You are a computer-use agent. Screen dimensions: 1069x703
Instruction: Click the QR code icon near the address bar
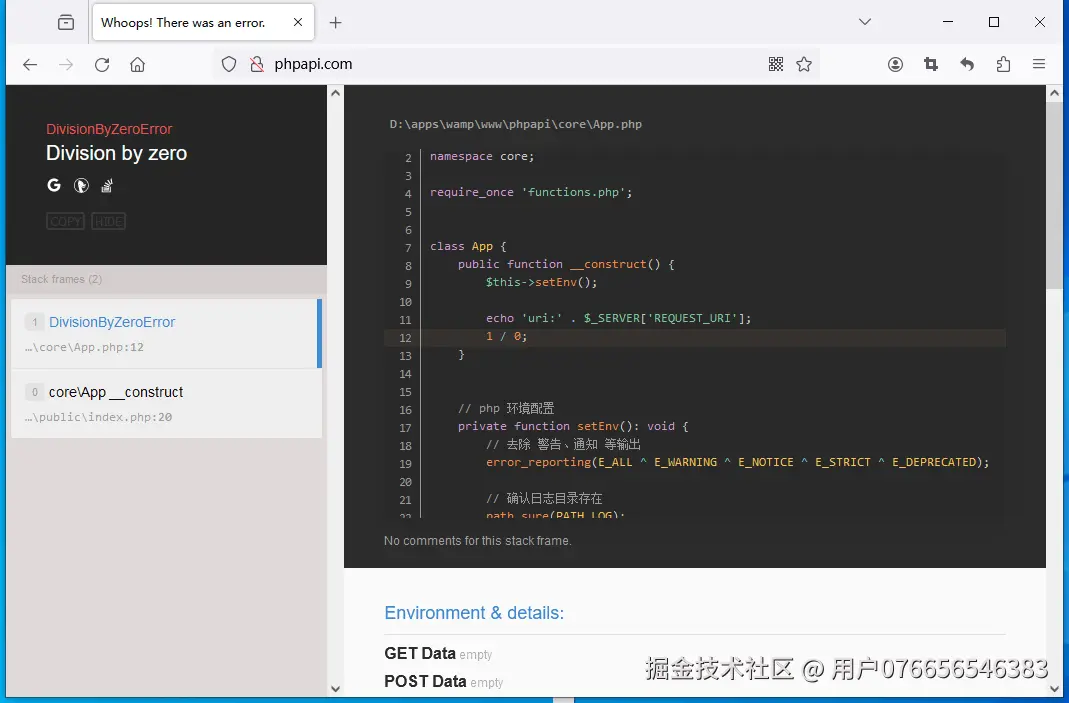pyautogui.click(x=776, y=63)
